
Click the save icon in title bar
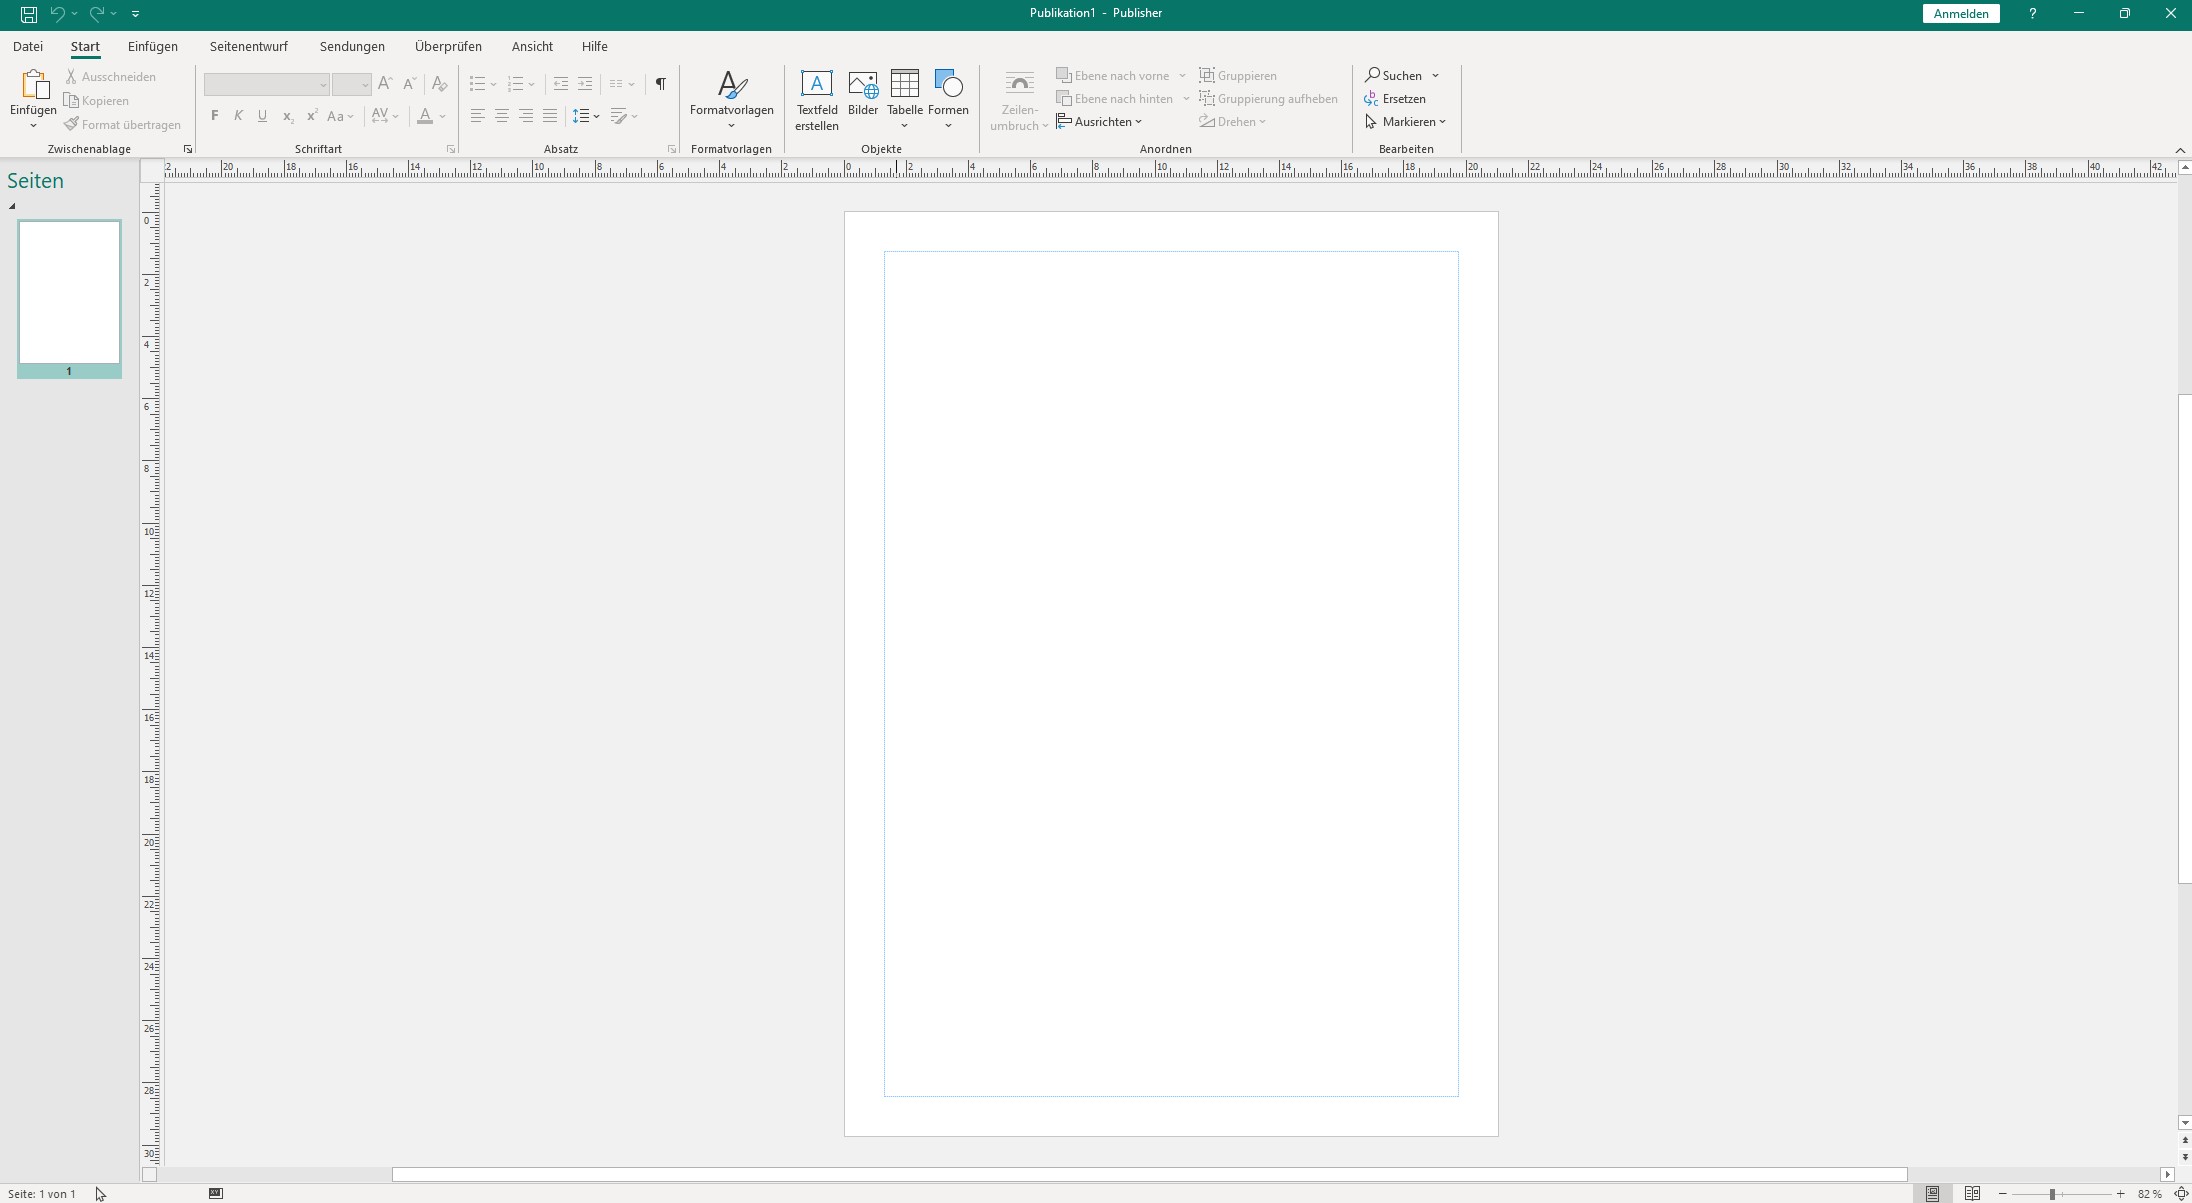29,14
